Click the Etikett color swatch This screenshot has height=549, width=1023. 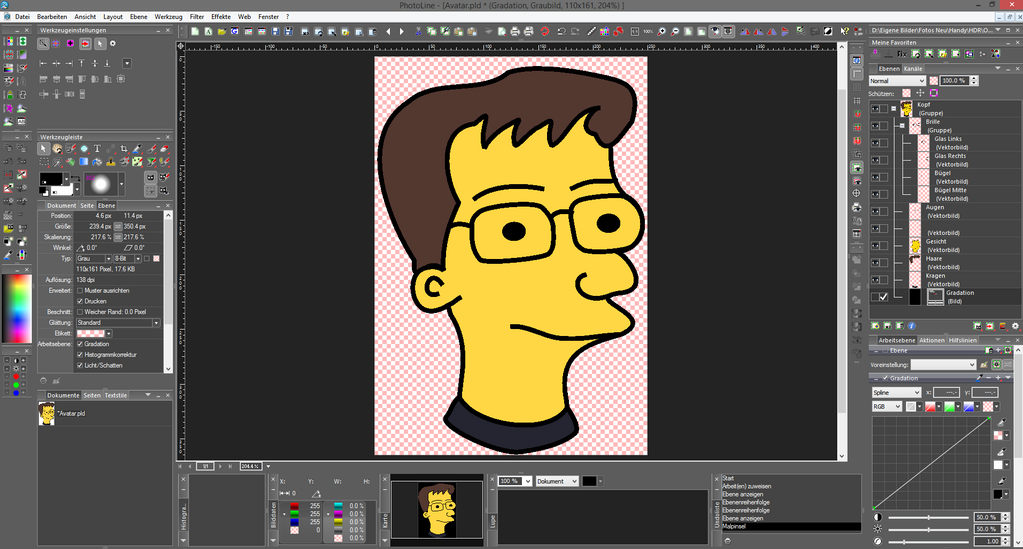coord(91,334)
